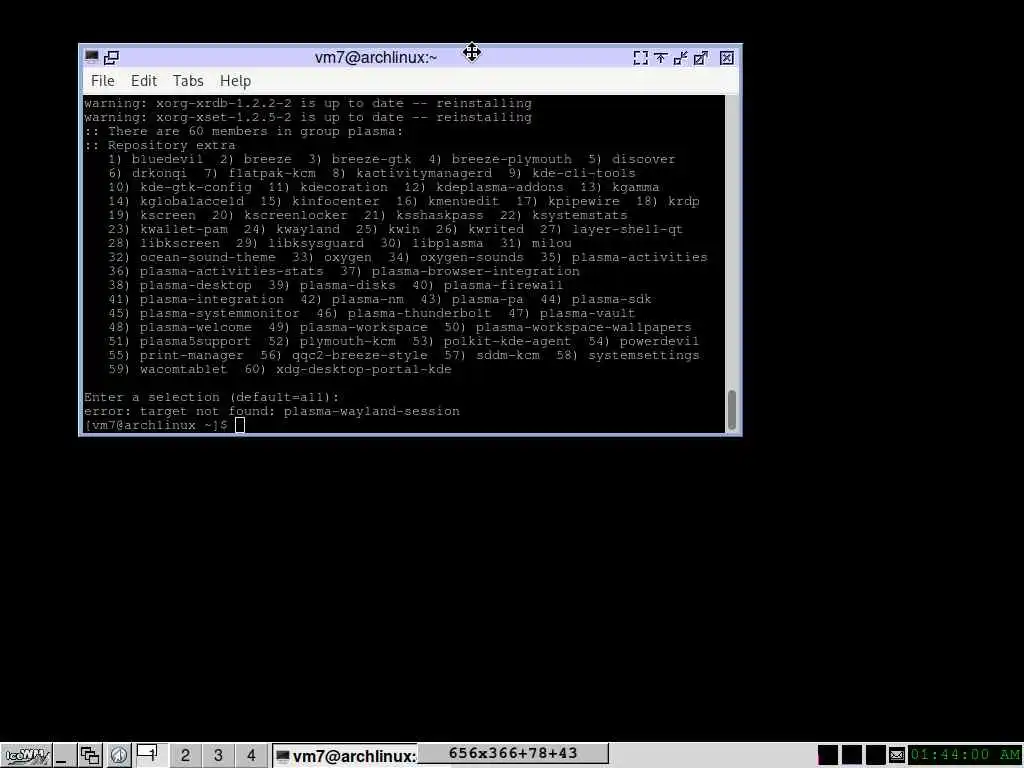Click package name 'plasma-browser-integration'
1024x768 pixels.
tap(475, 271)
